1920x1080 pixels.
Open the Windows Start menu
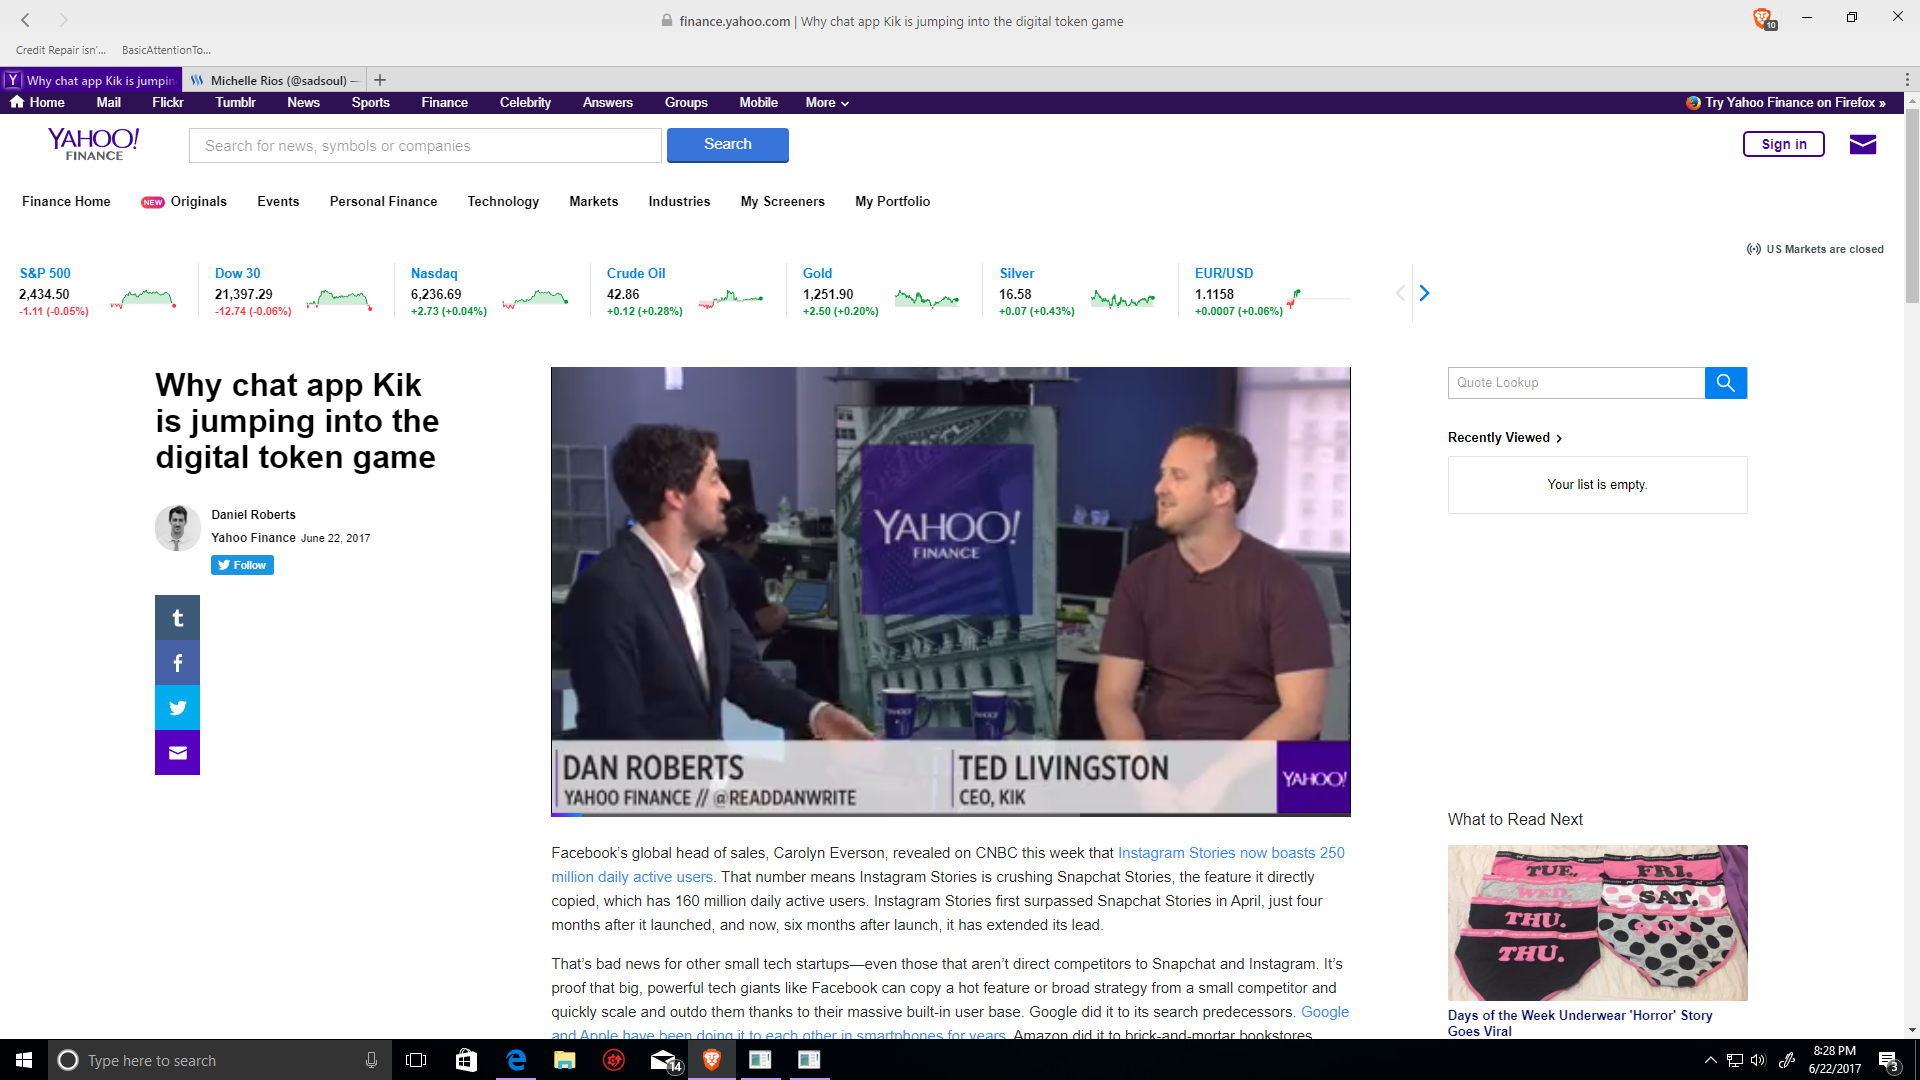[x=24, y=1060]
